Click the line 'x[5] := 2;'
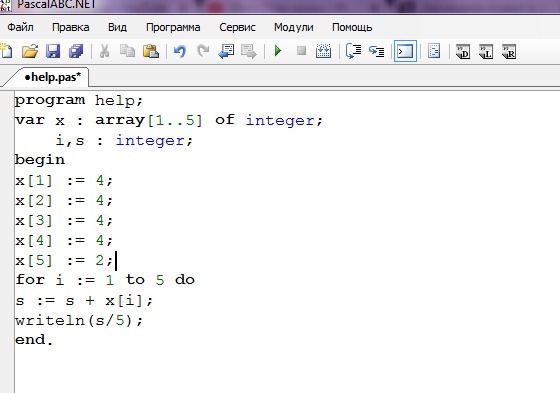Screen dimensions: 560x393 click(x=64, y=260)
